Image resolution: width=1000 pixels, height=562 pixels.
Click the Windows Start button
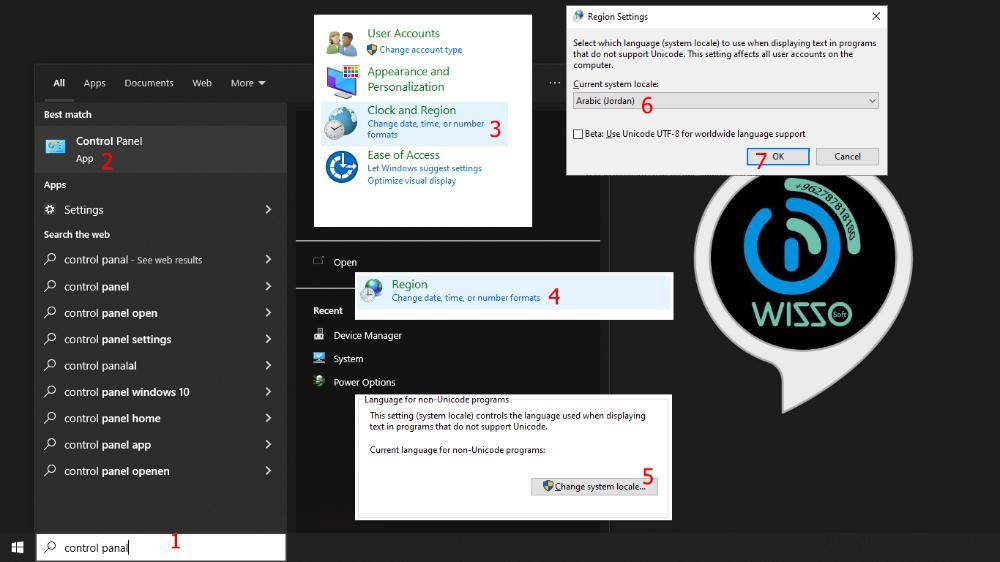pyautogui.click(x=17, y=547)
